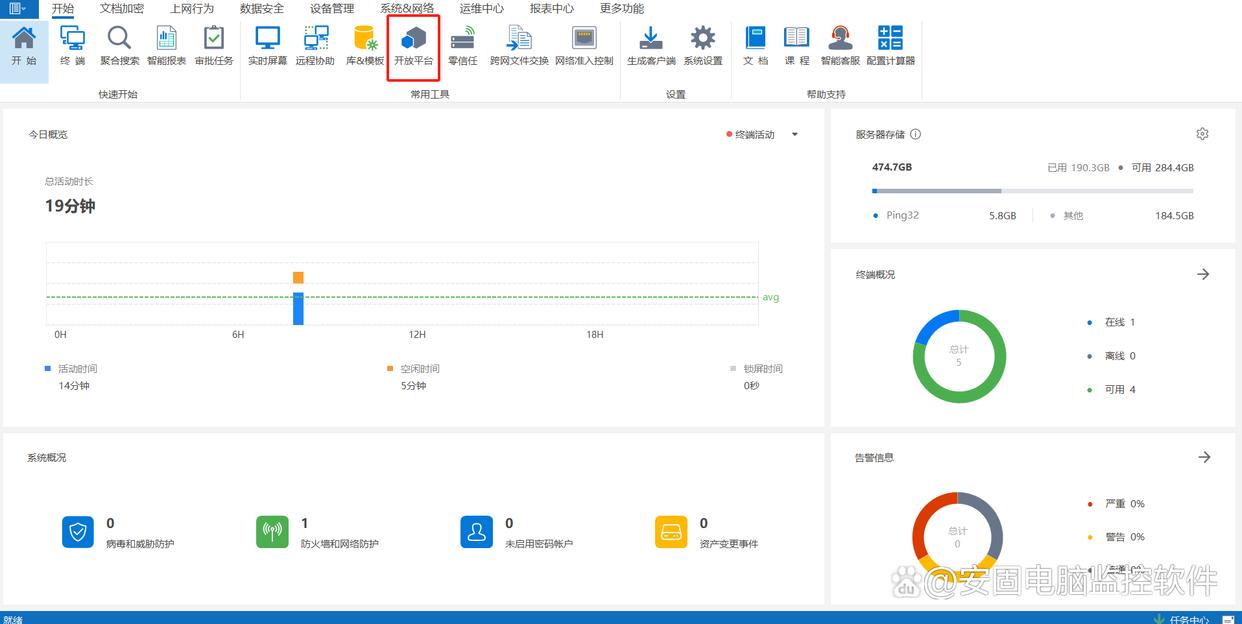Expand 终端概况 details with arrow
This screenshot has width=1242, height=624.
pyautogui.click(x=1203, y=274)
